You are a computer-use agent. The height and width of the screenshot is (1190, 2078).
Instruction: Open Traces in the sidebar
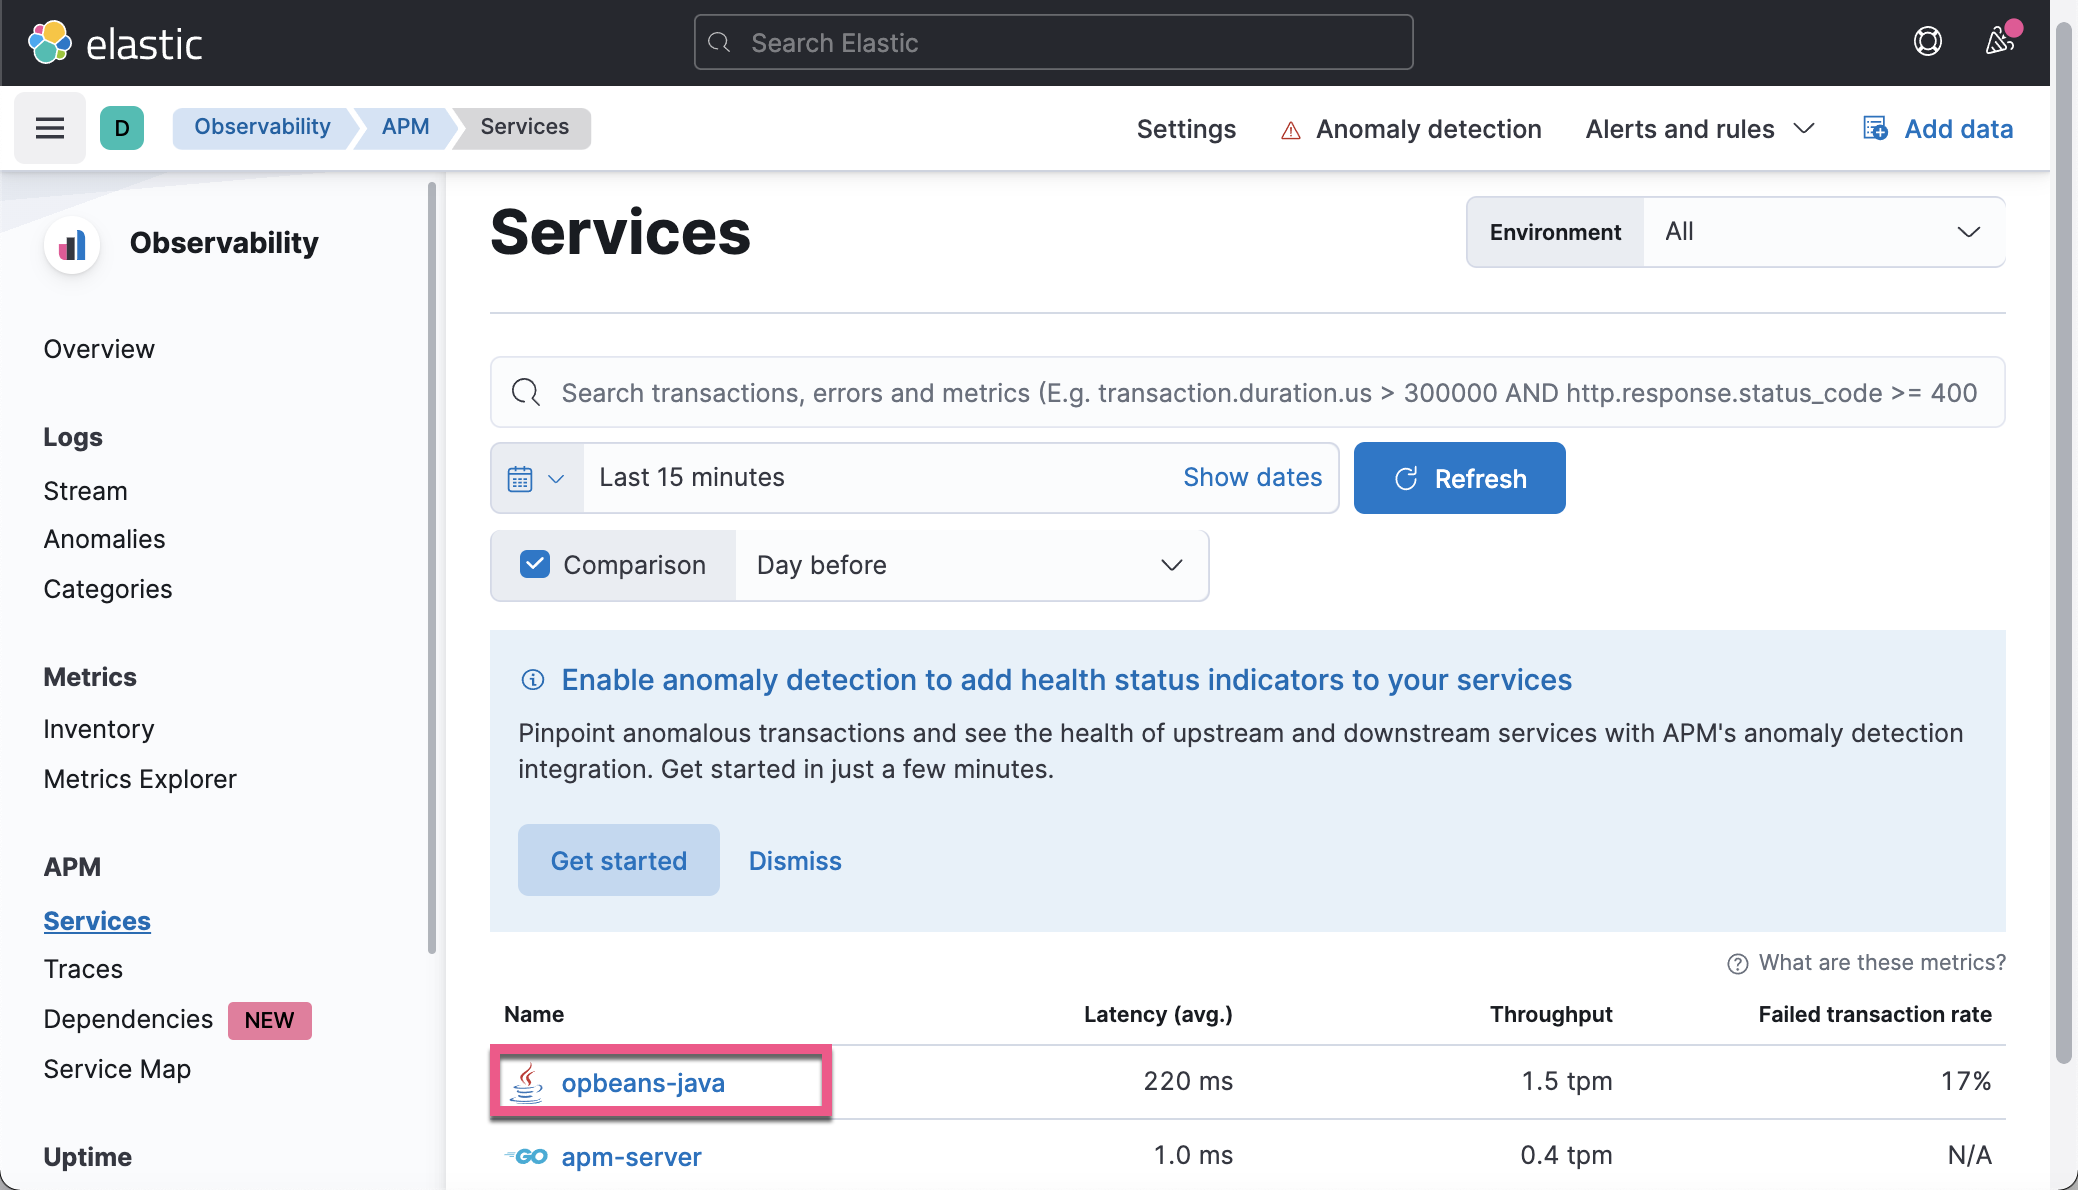tap(84, 968)
